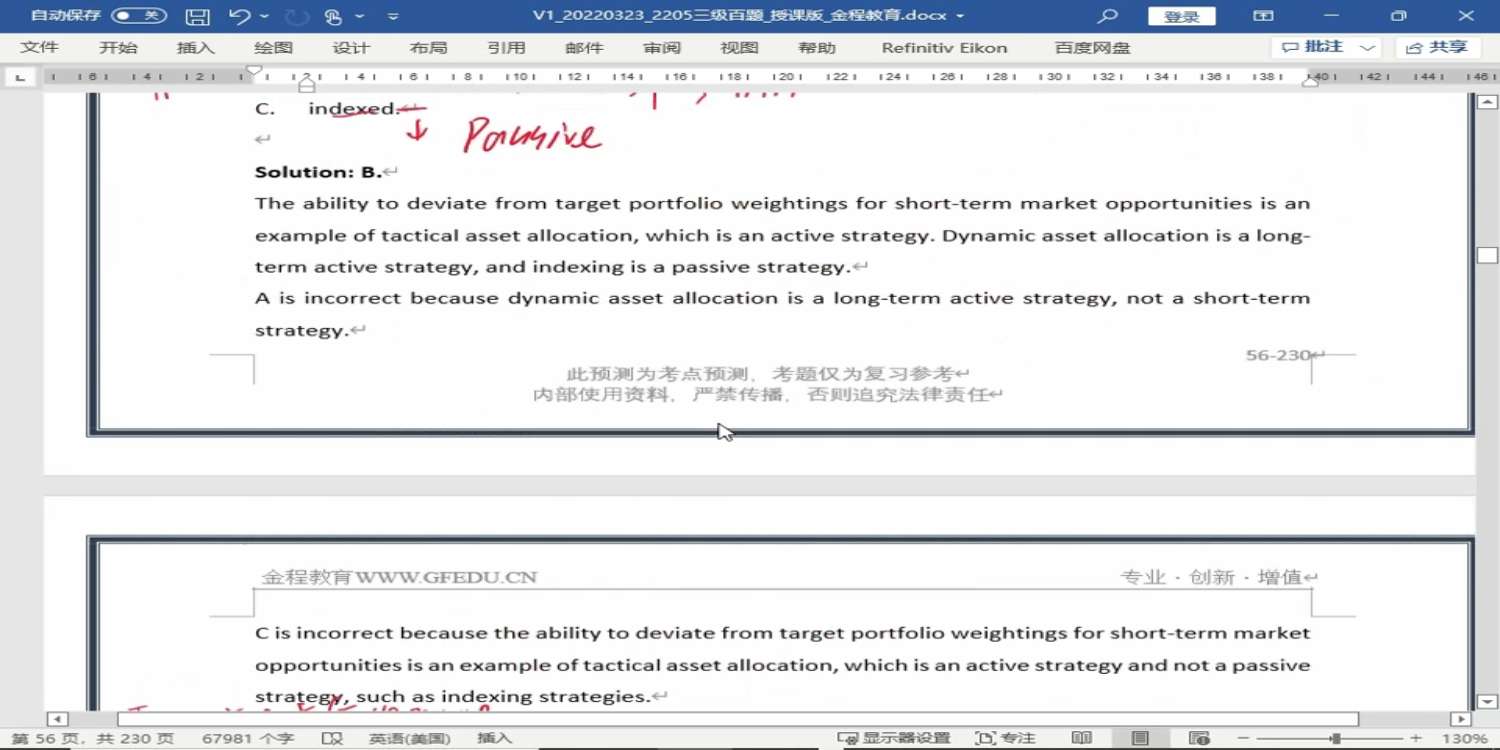Viewport: 1500px width, 750px height.
Task: Open the 布局 Layout tab
Action: click(428, 48)
